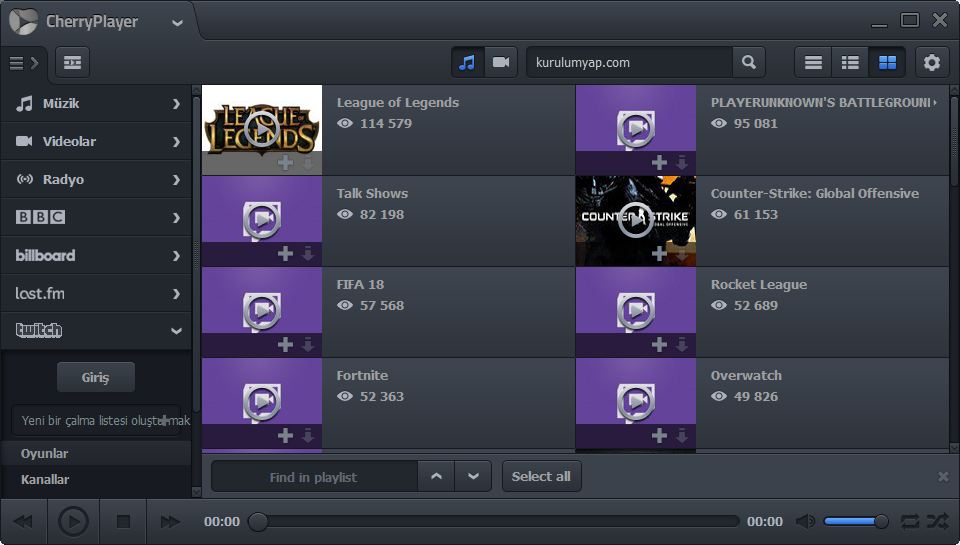This screenshot has height=545, width=960.
Task: Download arrow on Talk Shows tile
Action: pos(308,254)
